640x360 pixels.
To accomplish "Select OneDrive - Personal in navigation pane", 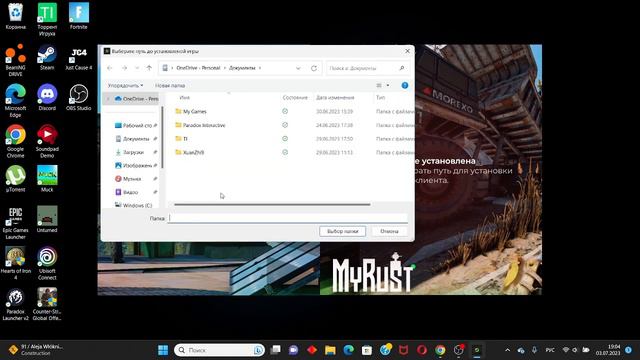I will point(136,99).
